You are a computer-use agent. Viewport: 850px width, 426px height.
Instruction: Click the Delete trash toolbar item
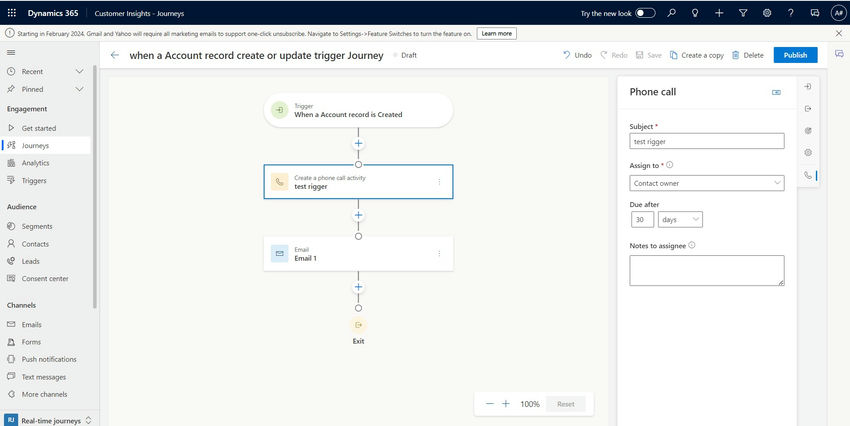(x=747, y=55)
